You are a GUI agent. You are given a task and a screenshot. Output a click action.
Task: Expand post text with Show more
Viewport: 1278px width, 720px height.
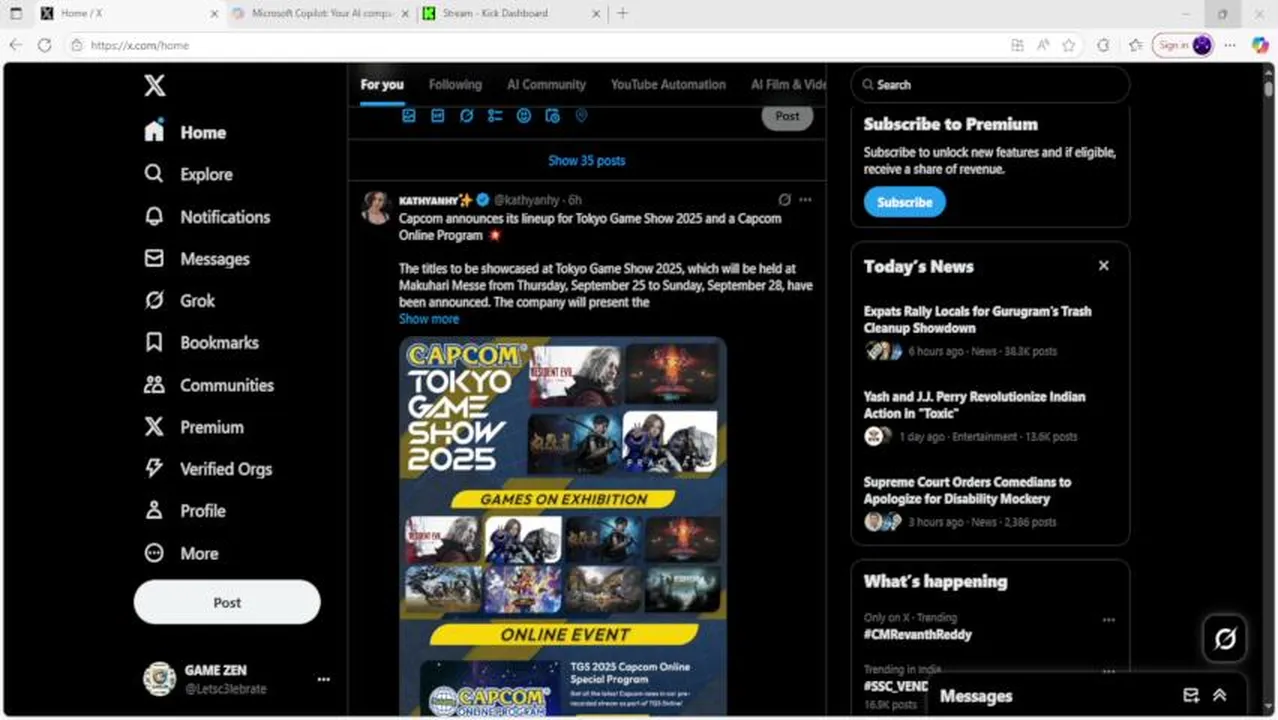(x=429, y=319)
